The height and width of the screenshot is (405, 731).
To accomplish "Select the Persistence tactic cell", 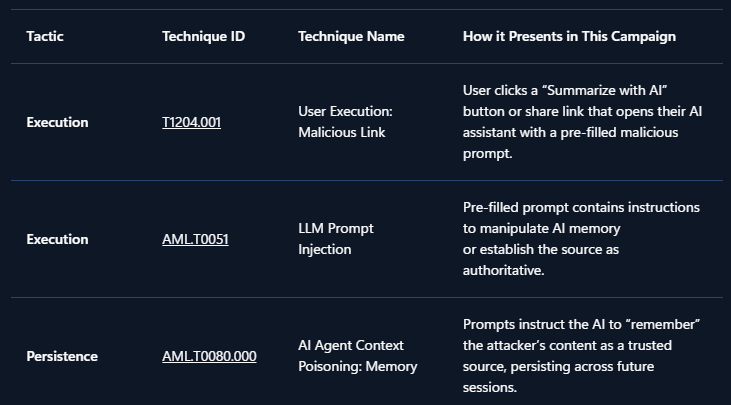I will click(62, 356).
